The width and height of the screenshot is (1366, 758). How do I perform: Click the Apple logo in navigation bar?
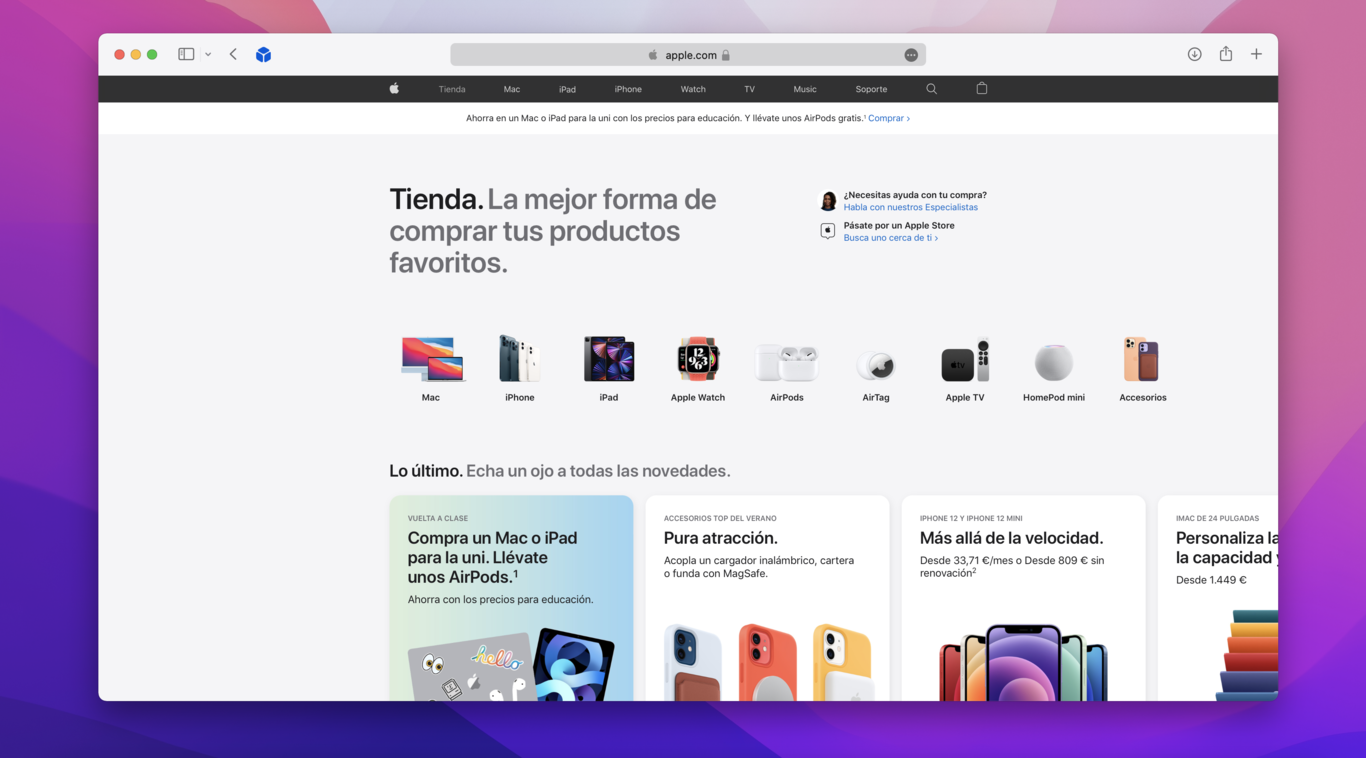point(394,89)
